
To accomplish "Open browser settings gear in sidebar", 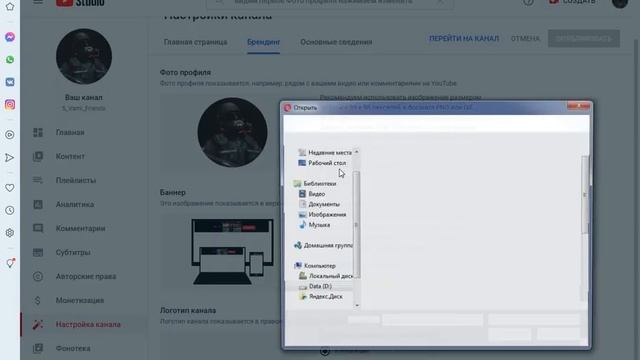I will point(10,233).
